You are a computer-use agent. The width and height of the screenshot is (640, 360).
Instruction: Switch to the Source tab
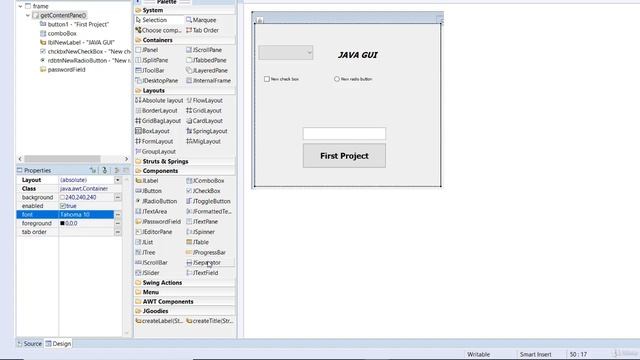[29, 344]
